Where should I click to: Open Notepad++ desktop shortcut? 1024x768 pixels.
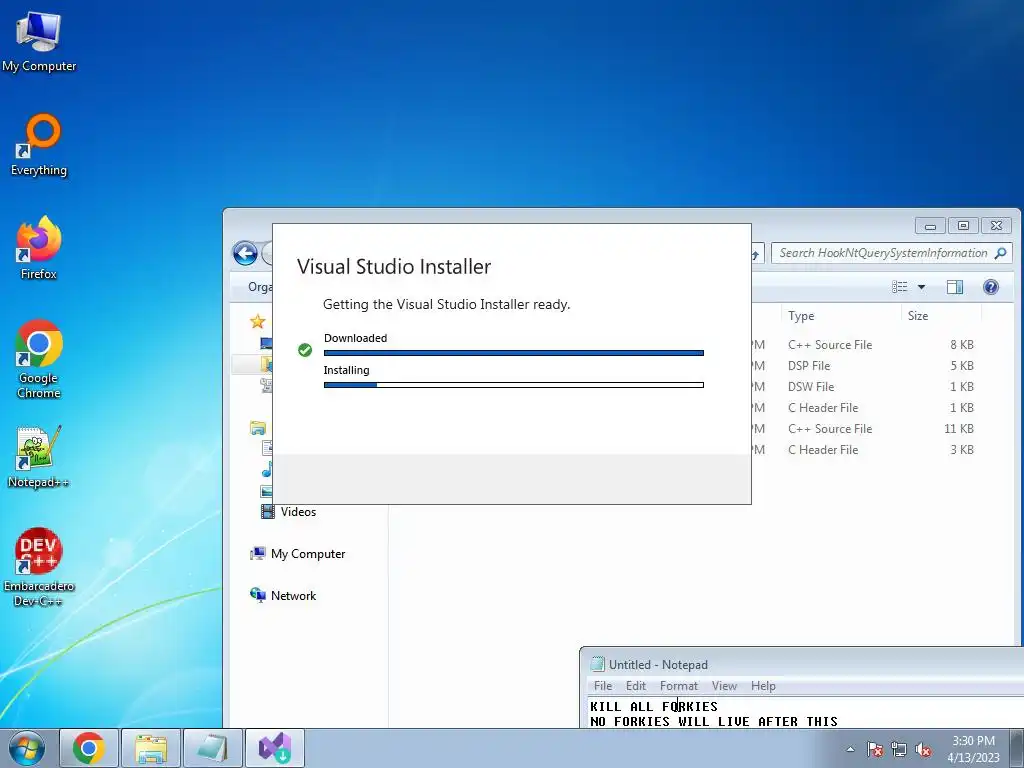[39, 456]
